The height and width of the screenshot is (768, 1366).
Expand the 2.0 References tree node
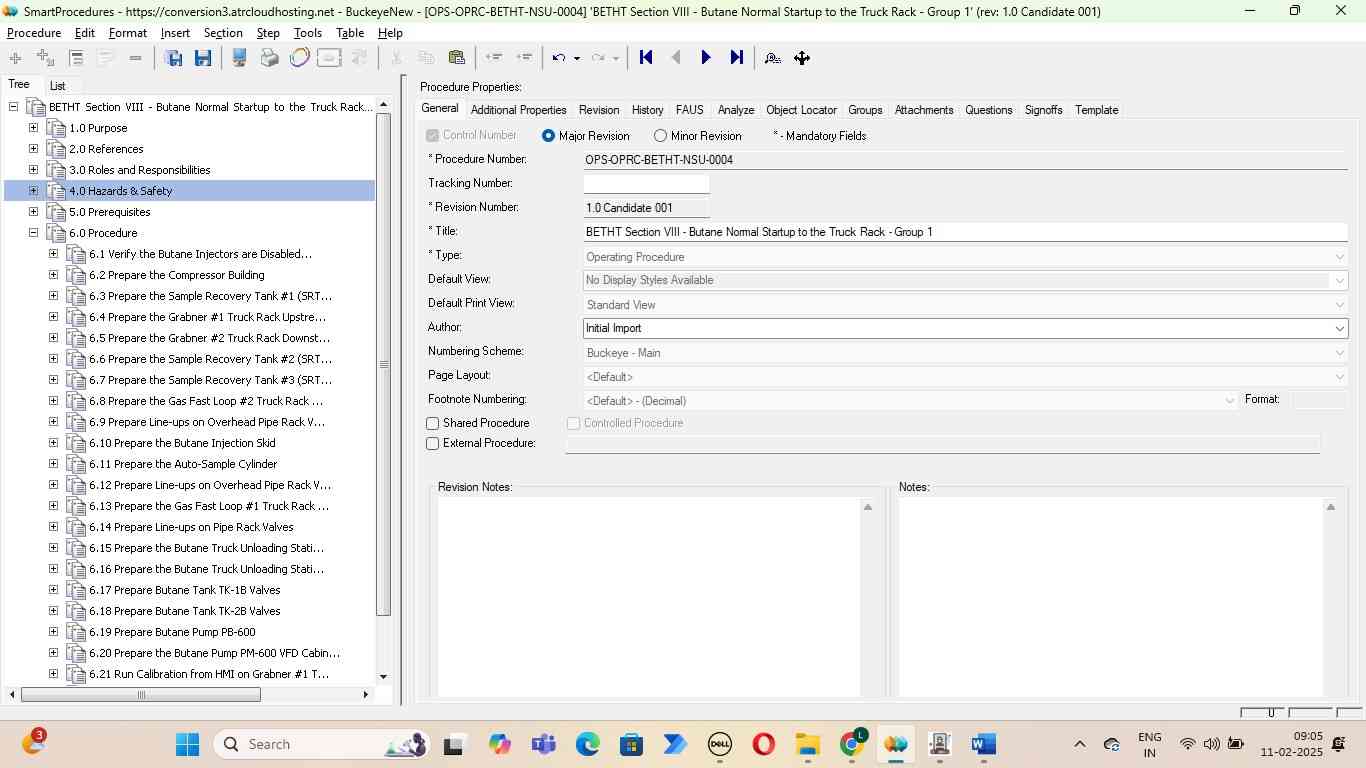33,149
